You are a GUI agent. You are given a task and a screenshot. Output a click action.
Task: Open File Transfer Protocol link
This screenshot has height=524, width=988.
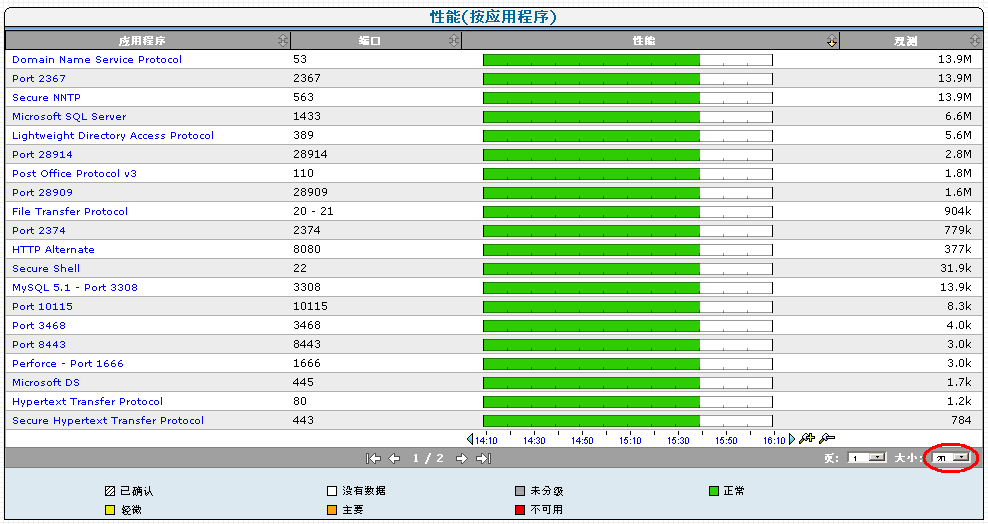point(70,212)
